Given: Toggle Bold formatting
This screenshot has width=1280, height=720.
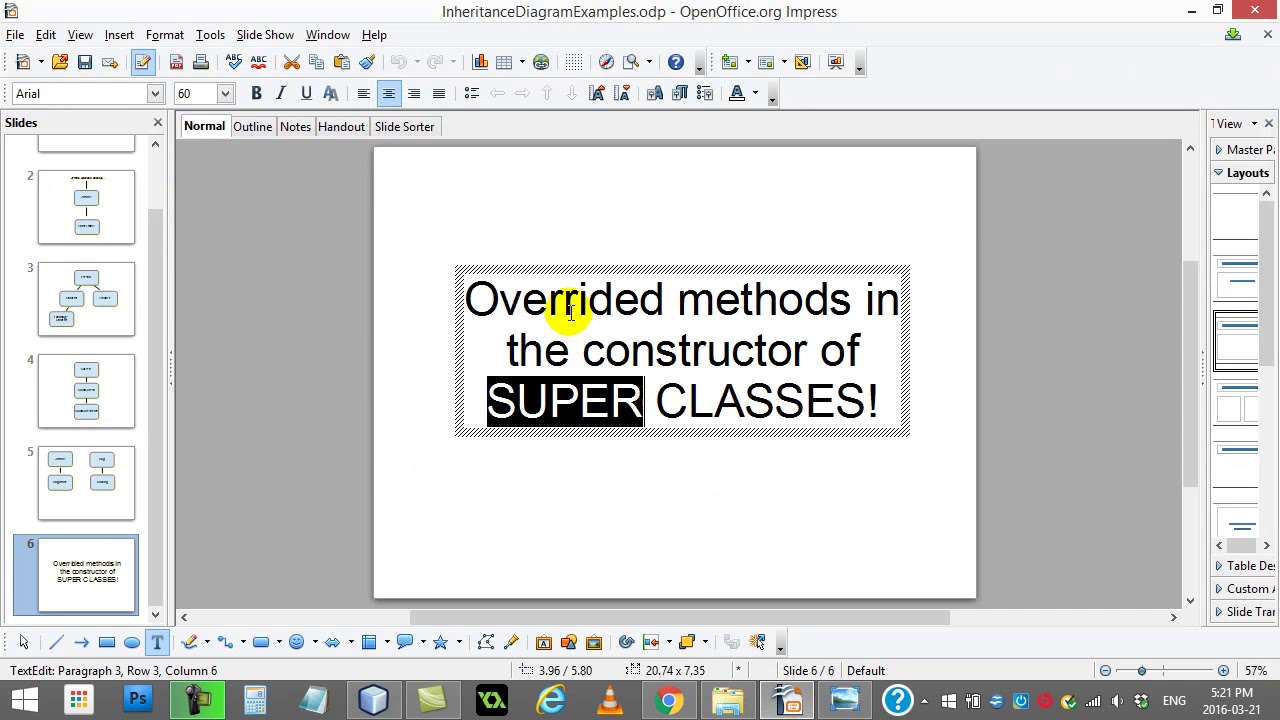Looking at the screenshot, I should click(x=256, y=93).
